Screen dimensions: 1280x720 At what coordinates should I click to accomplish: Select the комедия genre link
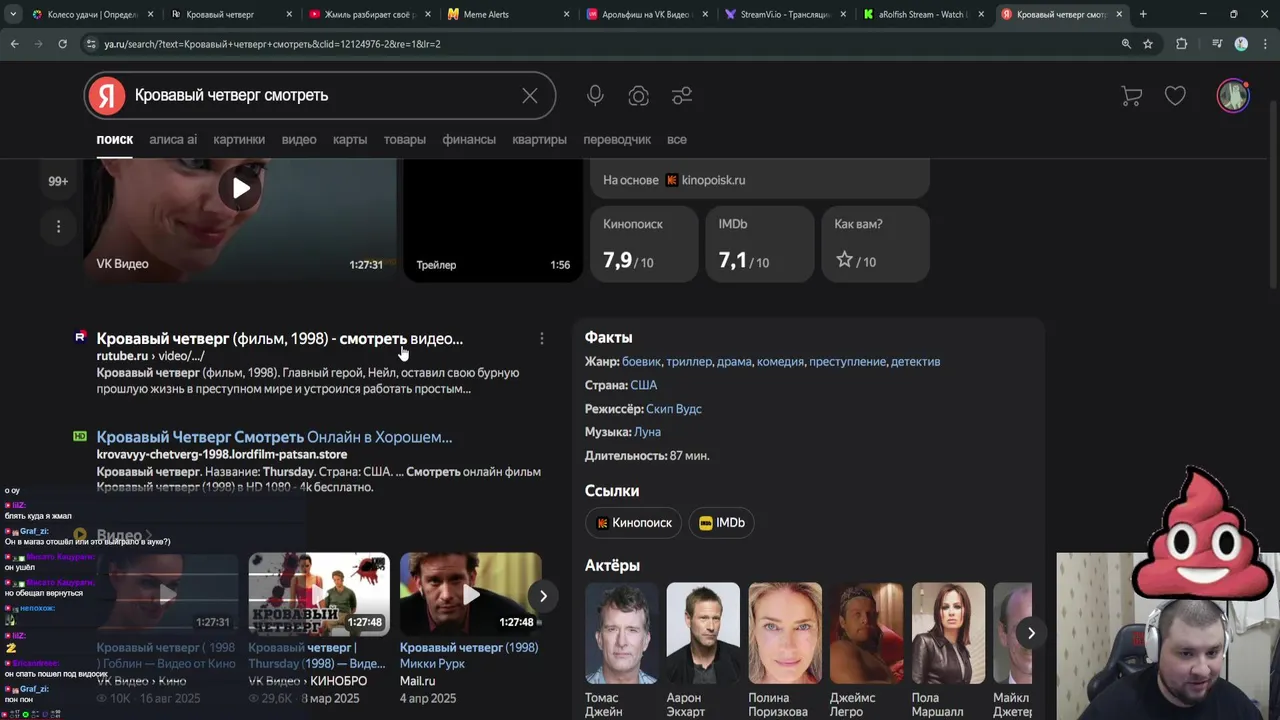pyautogui.click(x=780, y=361)
